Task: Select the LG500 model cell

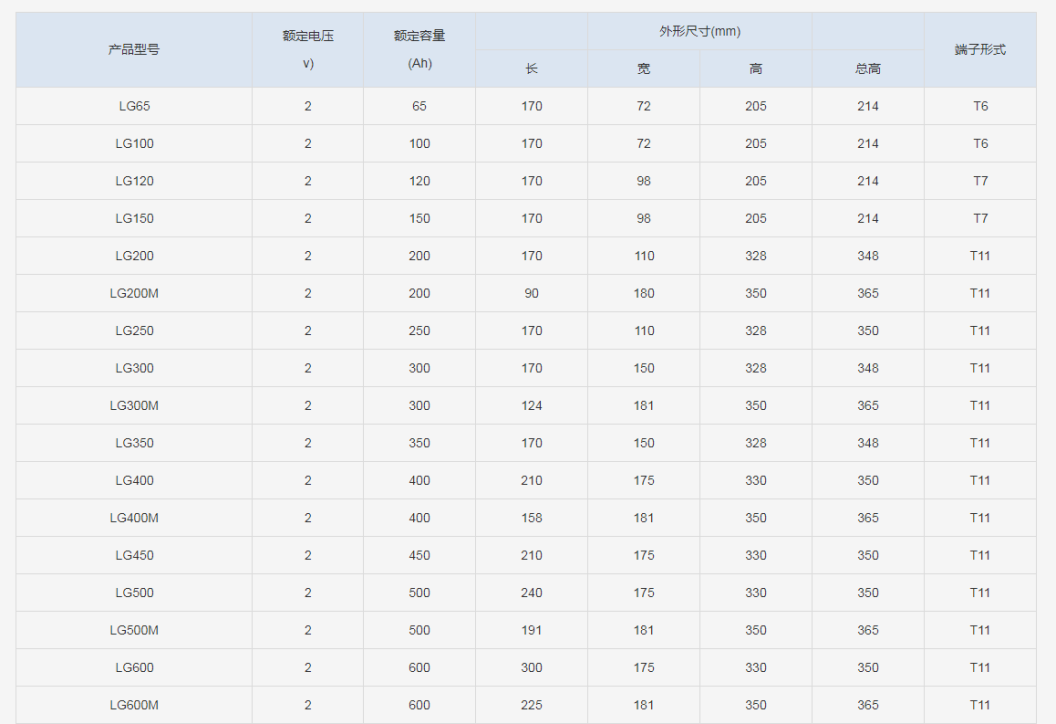Action: coord(134,593)
